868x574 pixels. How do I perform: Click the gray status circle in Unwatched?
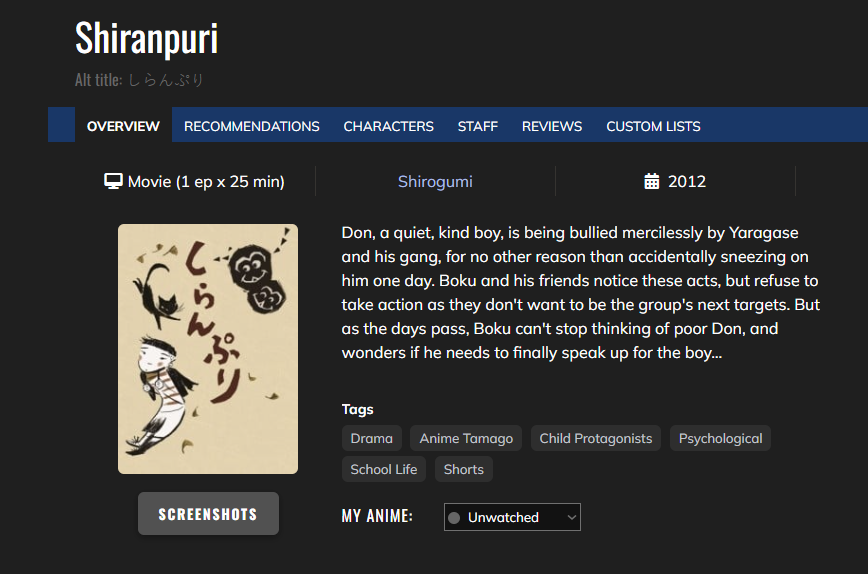pyautogui.click(x=454, y=518)
